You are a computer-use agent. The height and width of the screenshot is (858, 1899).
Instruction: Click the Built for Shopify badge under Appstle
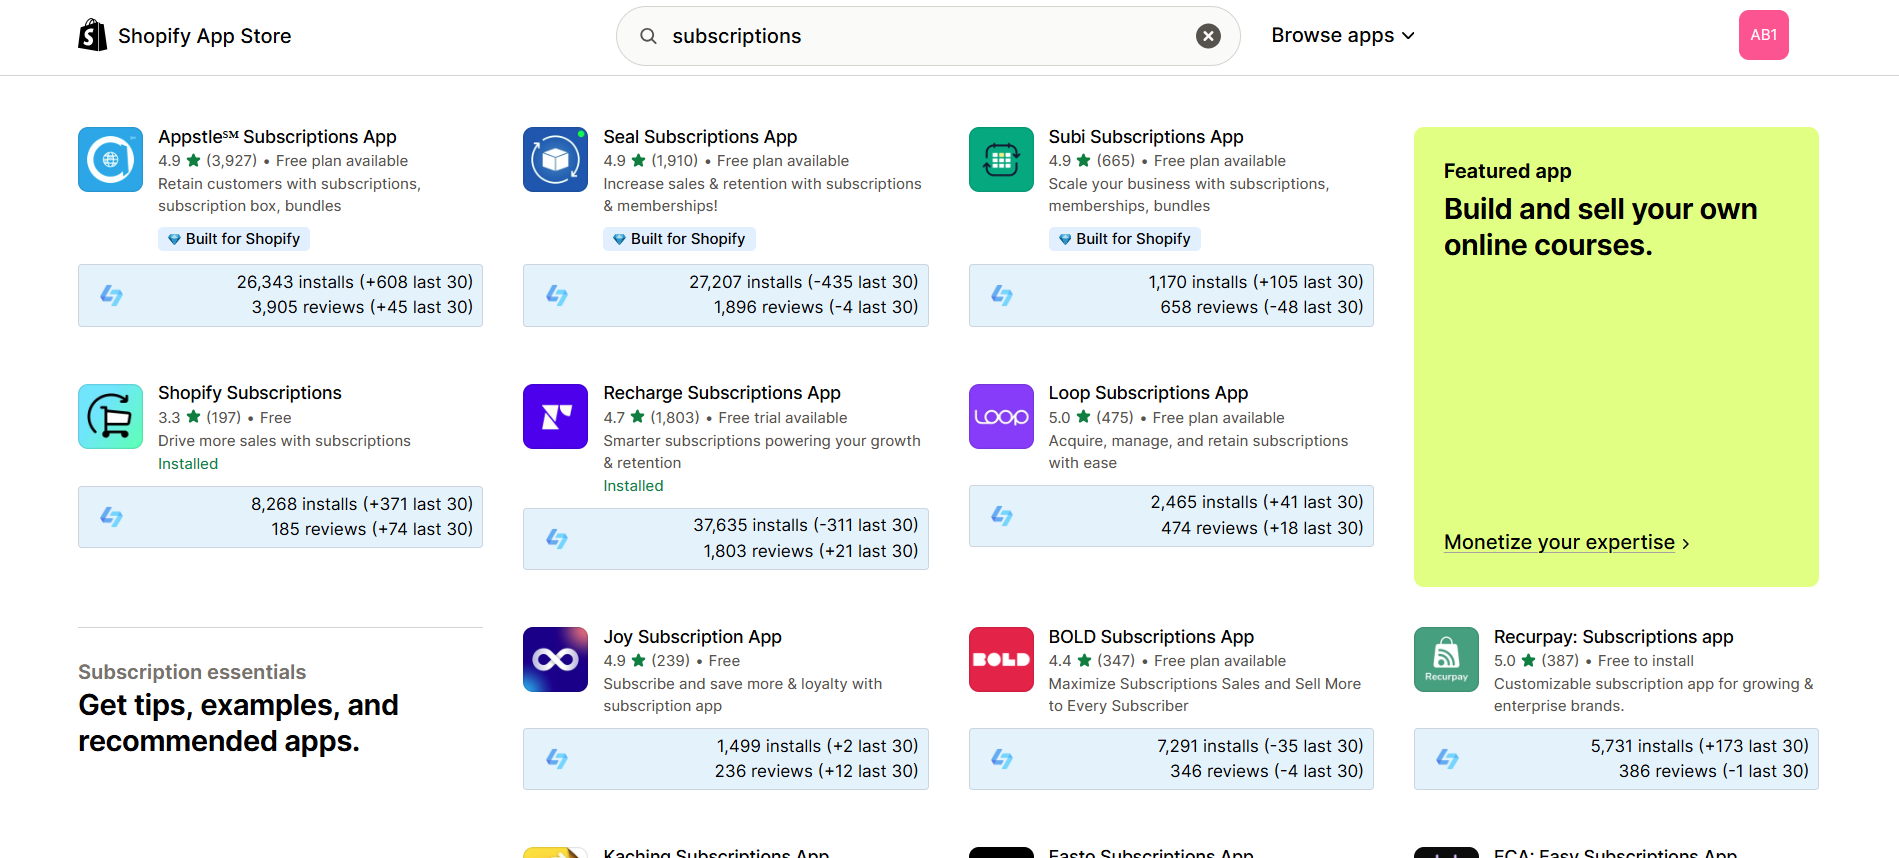point(234,239)
